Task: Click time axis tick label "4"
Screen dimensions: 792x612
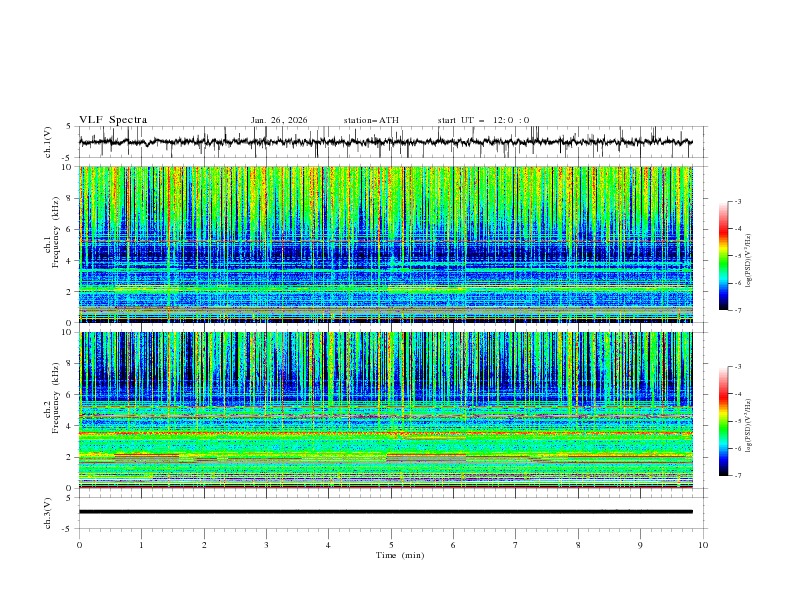Action: point(328,545)
